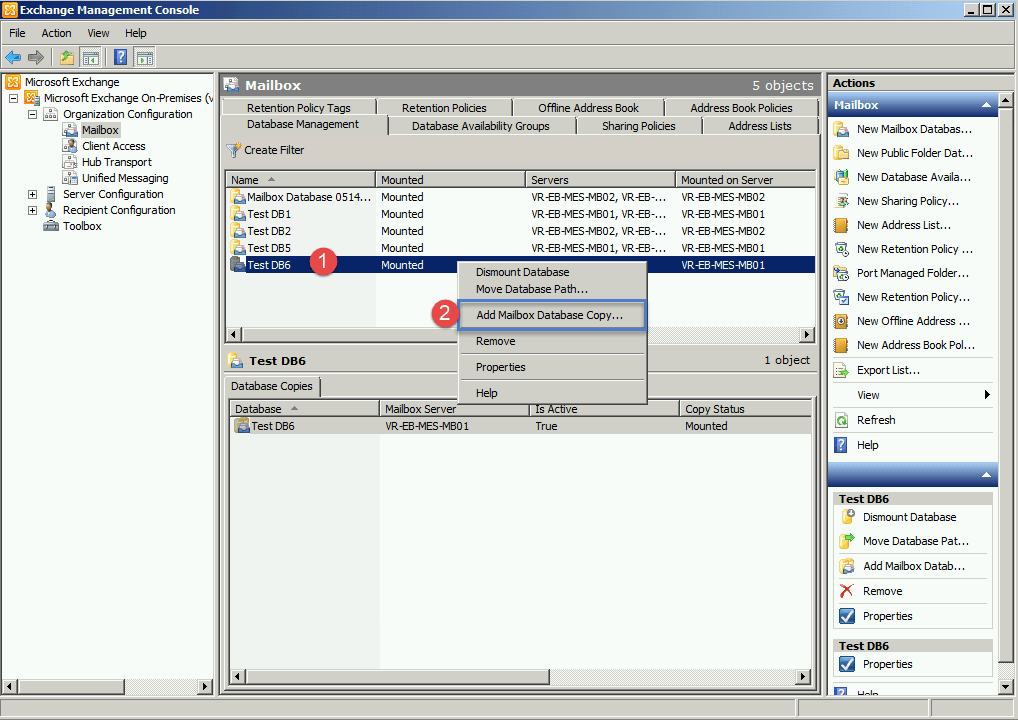Click the Port Managed Folder icon

tap(841, 273)
